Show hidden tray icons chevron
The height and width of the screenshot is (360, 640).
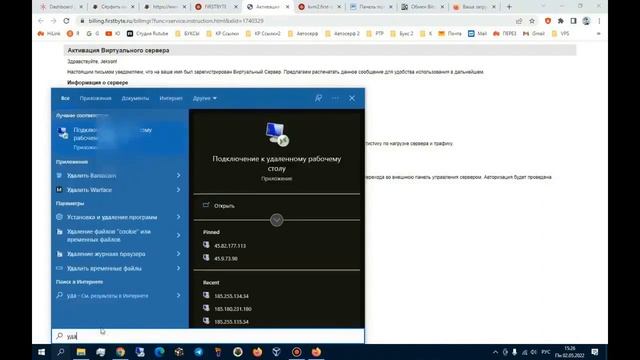[495, 352]
